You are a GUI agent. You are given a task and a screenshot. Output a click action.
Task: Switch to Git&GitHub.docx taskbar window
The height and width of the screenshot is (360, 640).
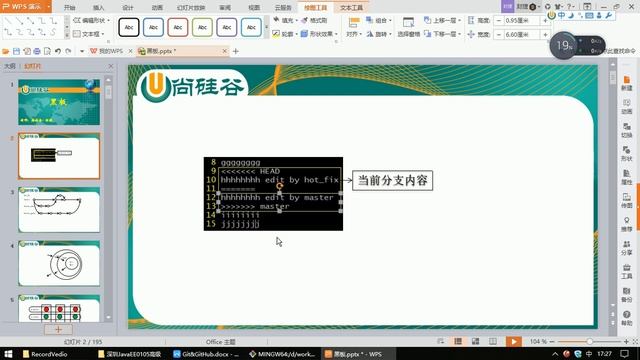[206, 354]
